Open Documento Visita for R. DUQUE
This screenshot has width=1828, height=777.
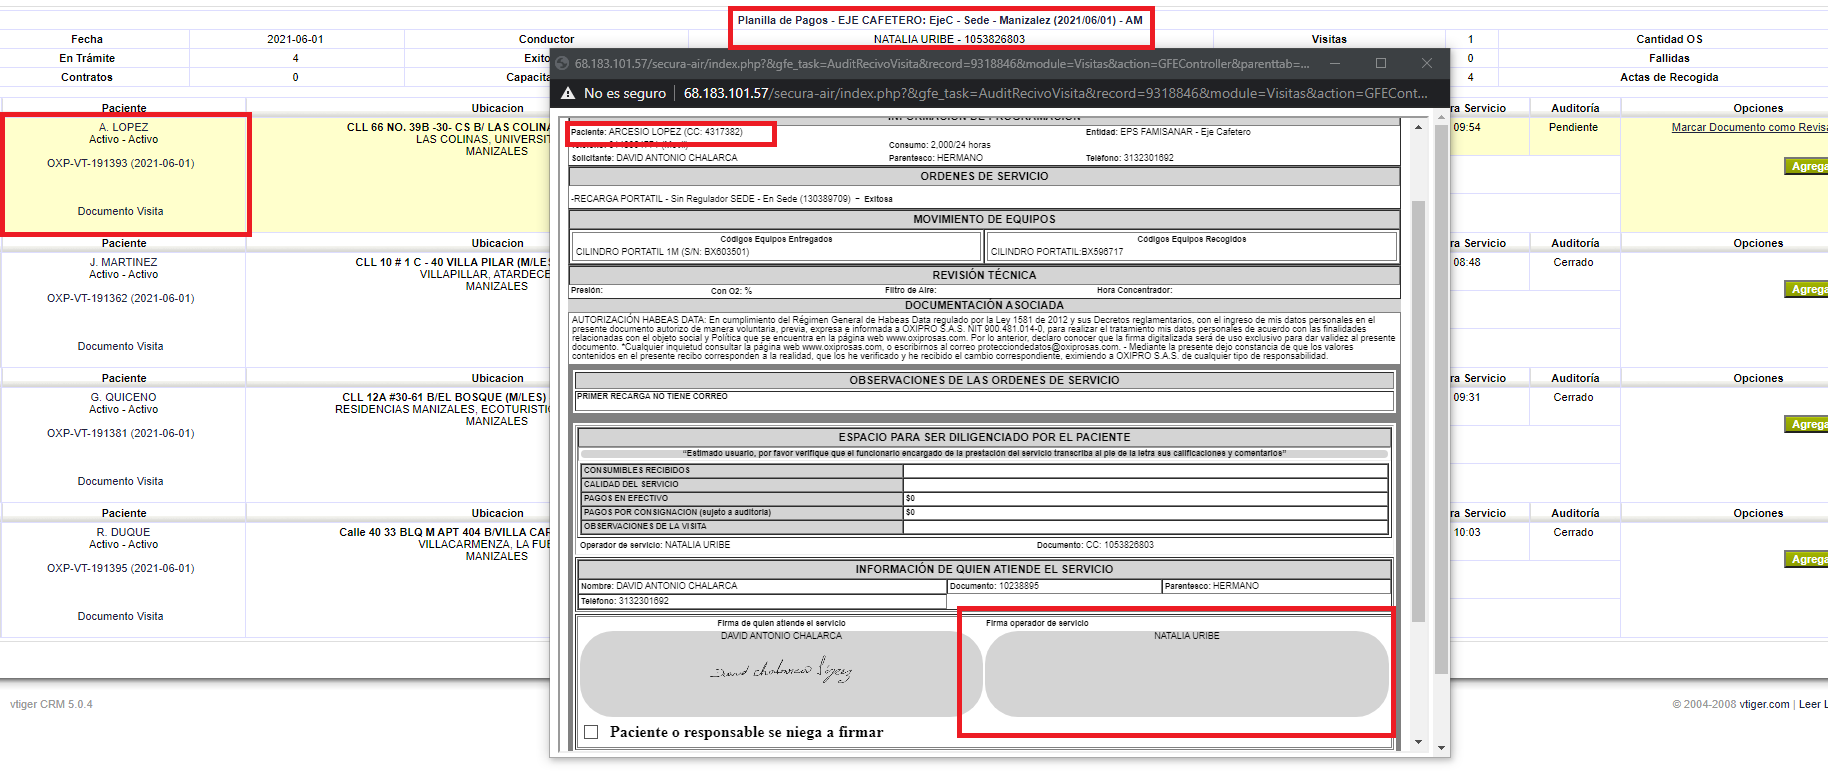[x=121, y=616]
